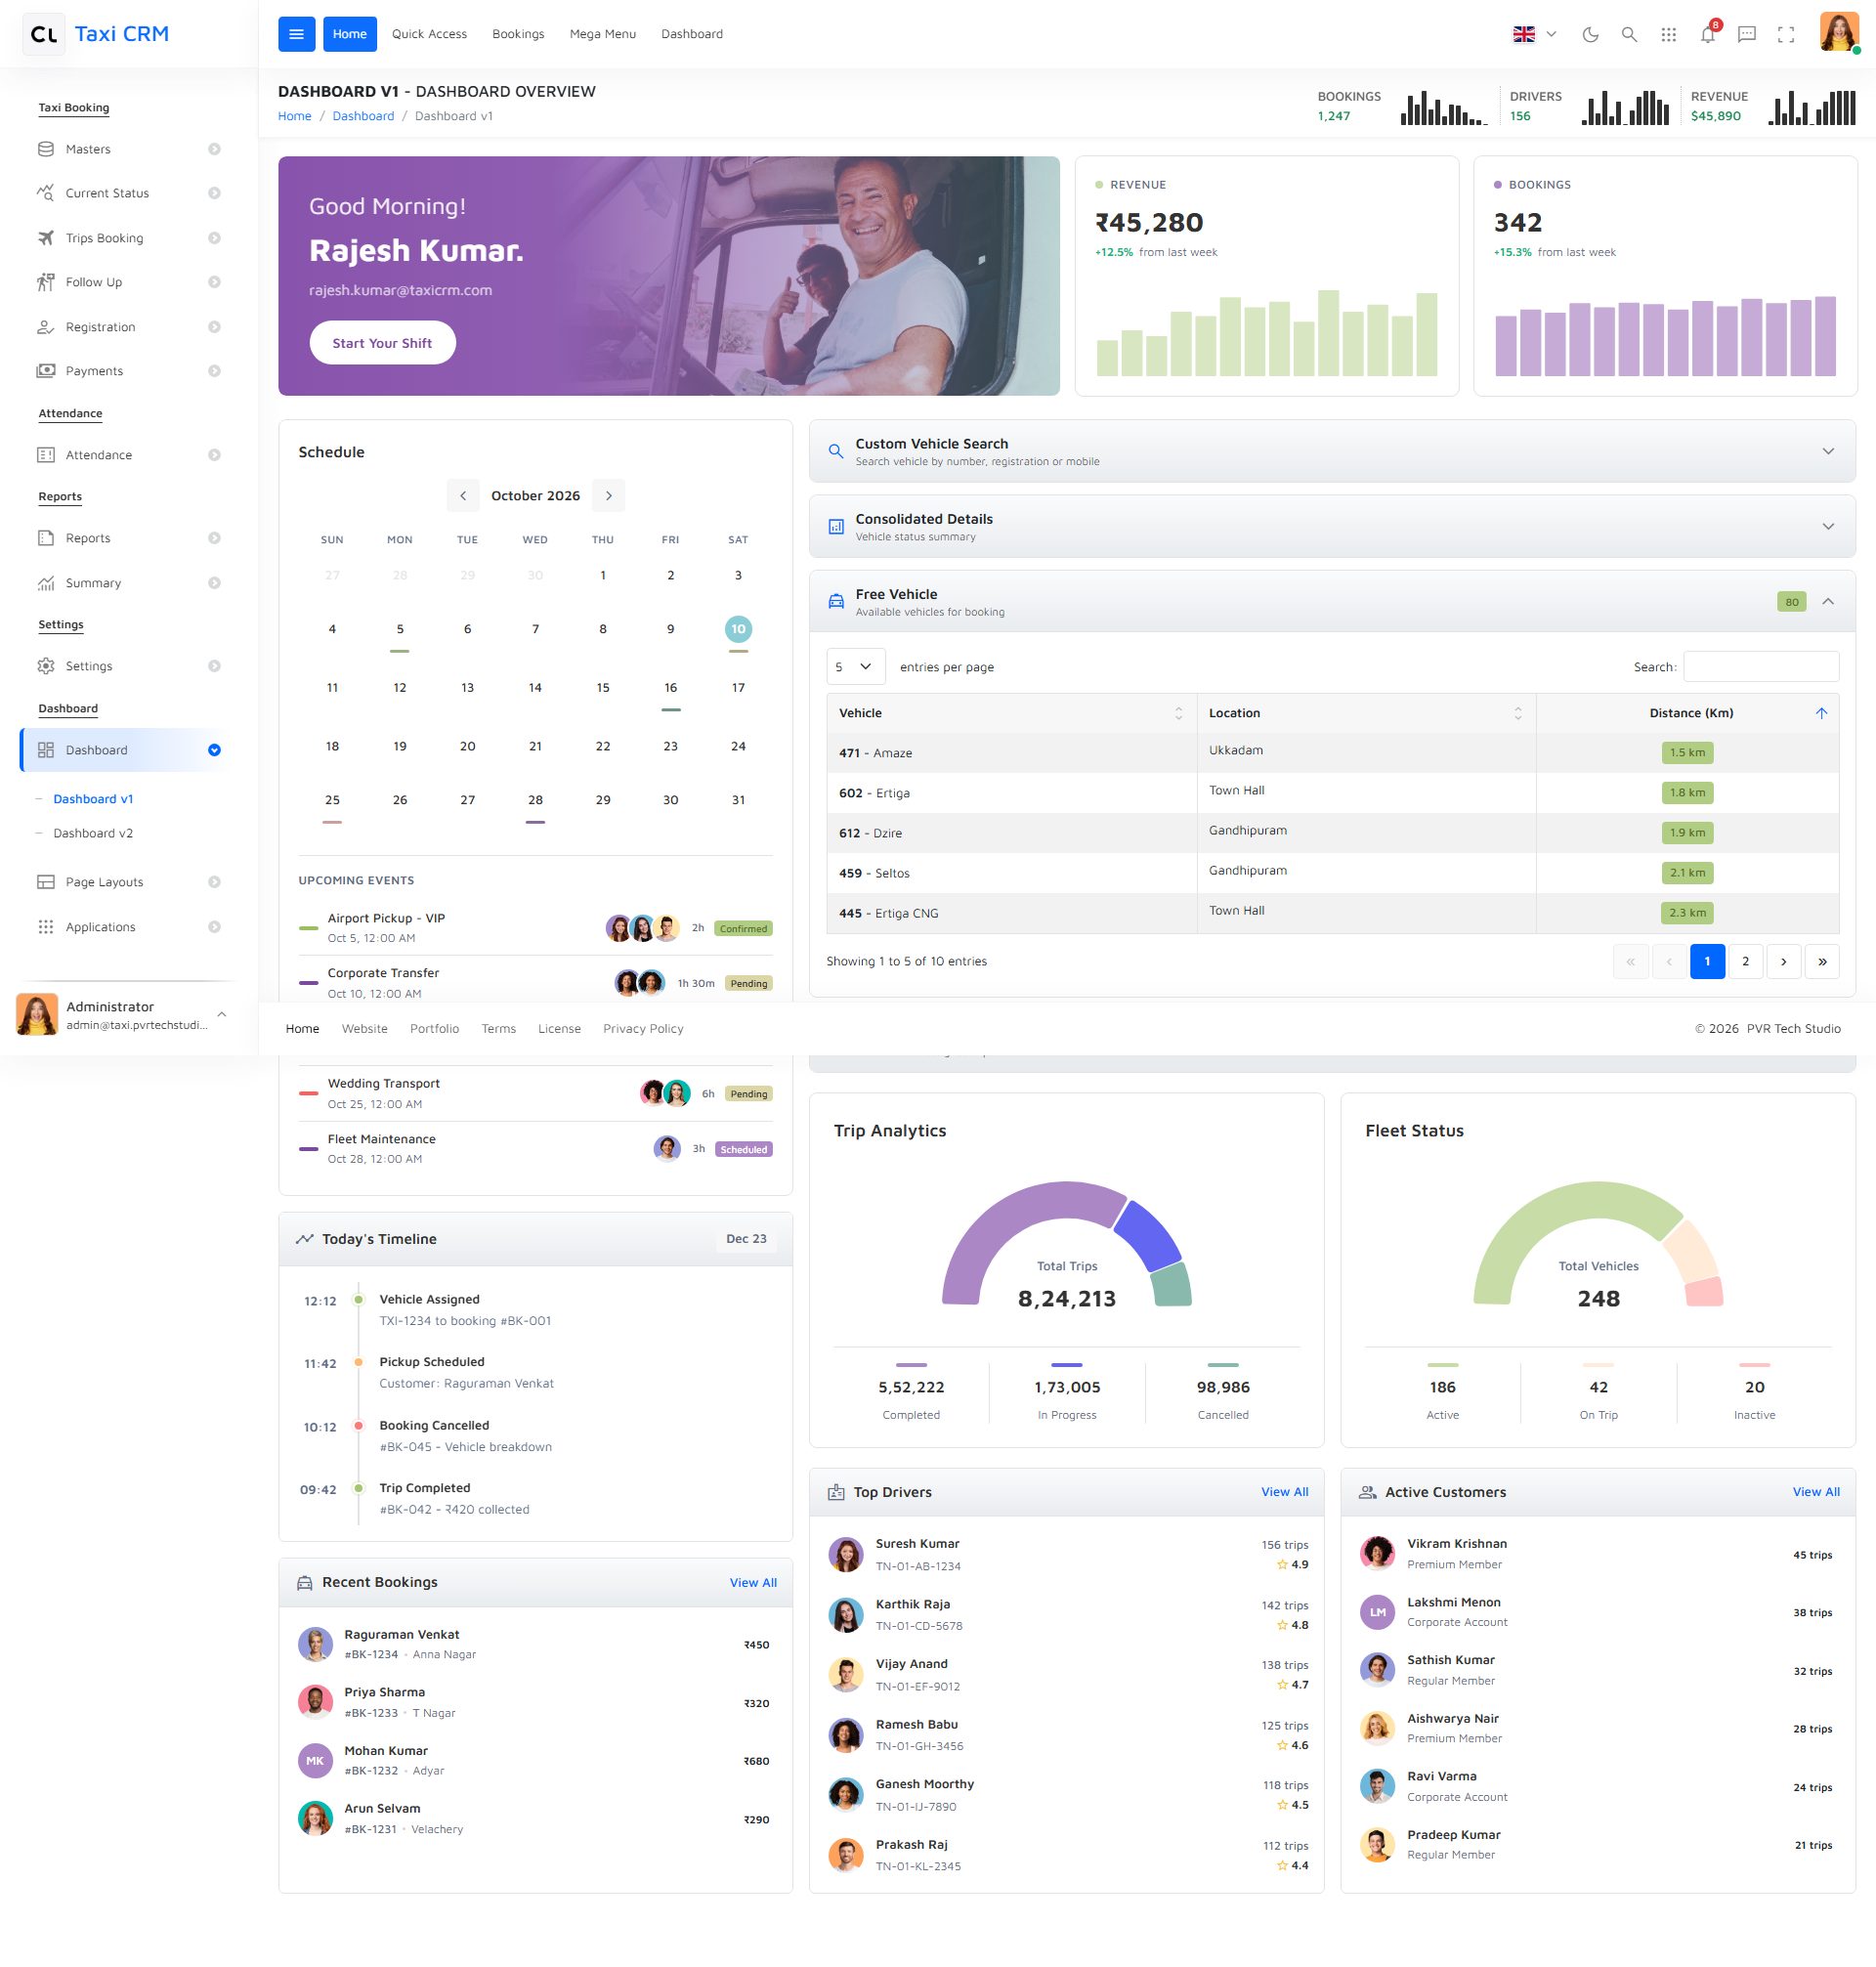The height and width of the screenshot is (1967, 1876).
Task: Collapse the Dashboard sidebar menu arrow
Action: click(x=214, y=750)
